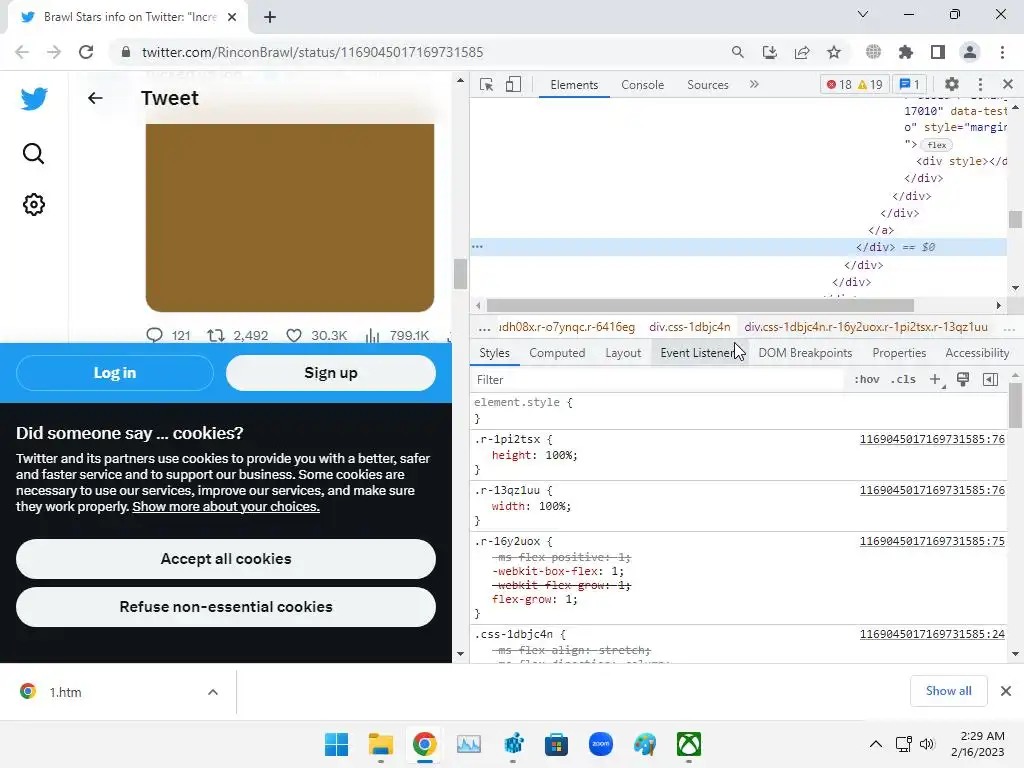Open the Accessibility tab
Viewport: 1024px width, 768px height.
click(977, 353)
